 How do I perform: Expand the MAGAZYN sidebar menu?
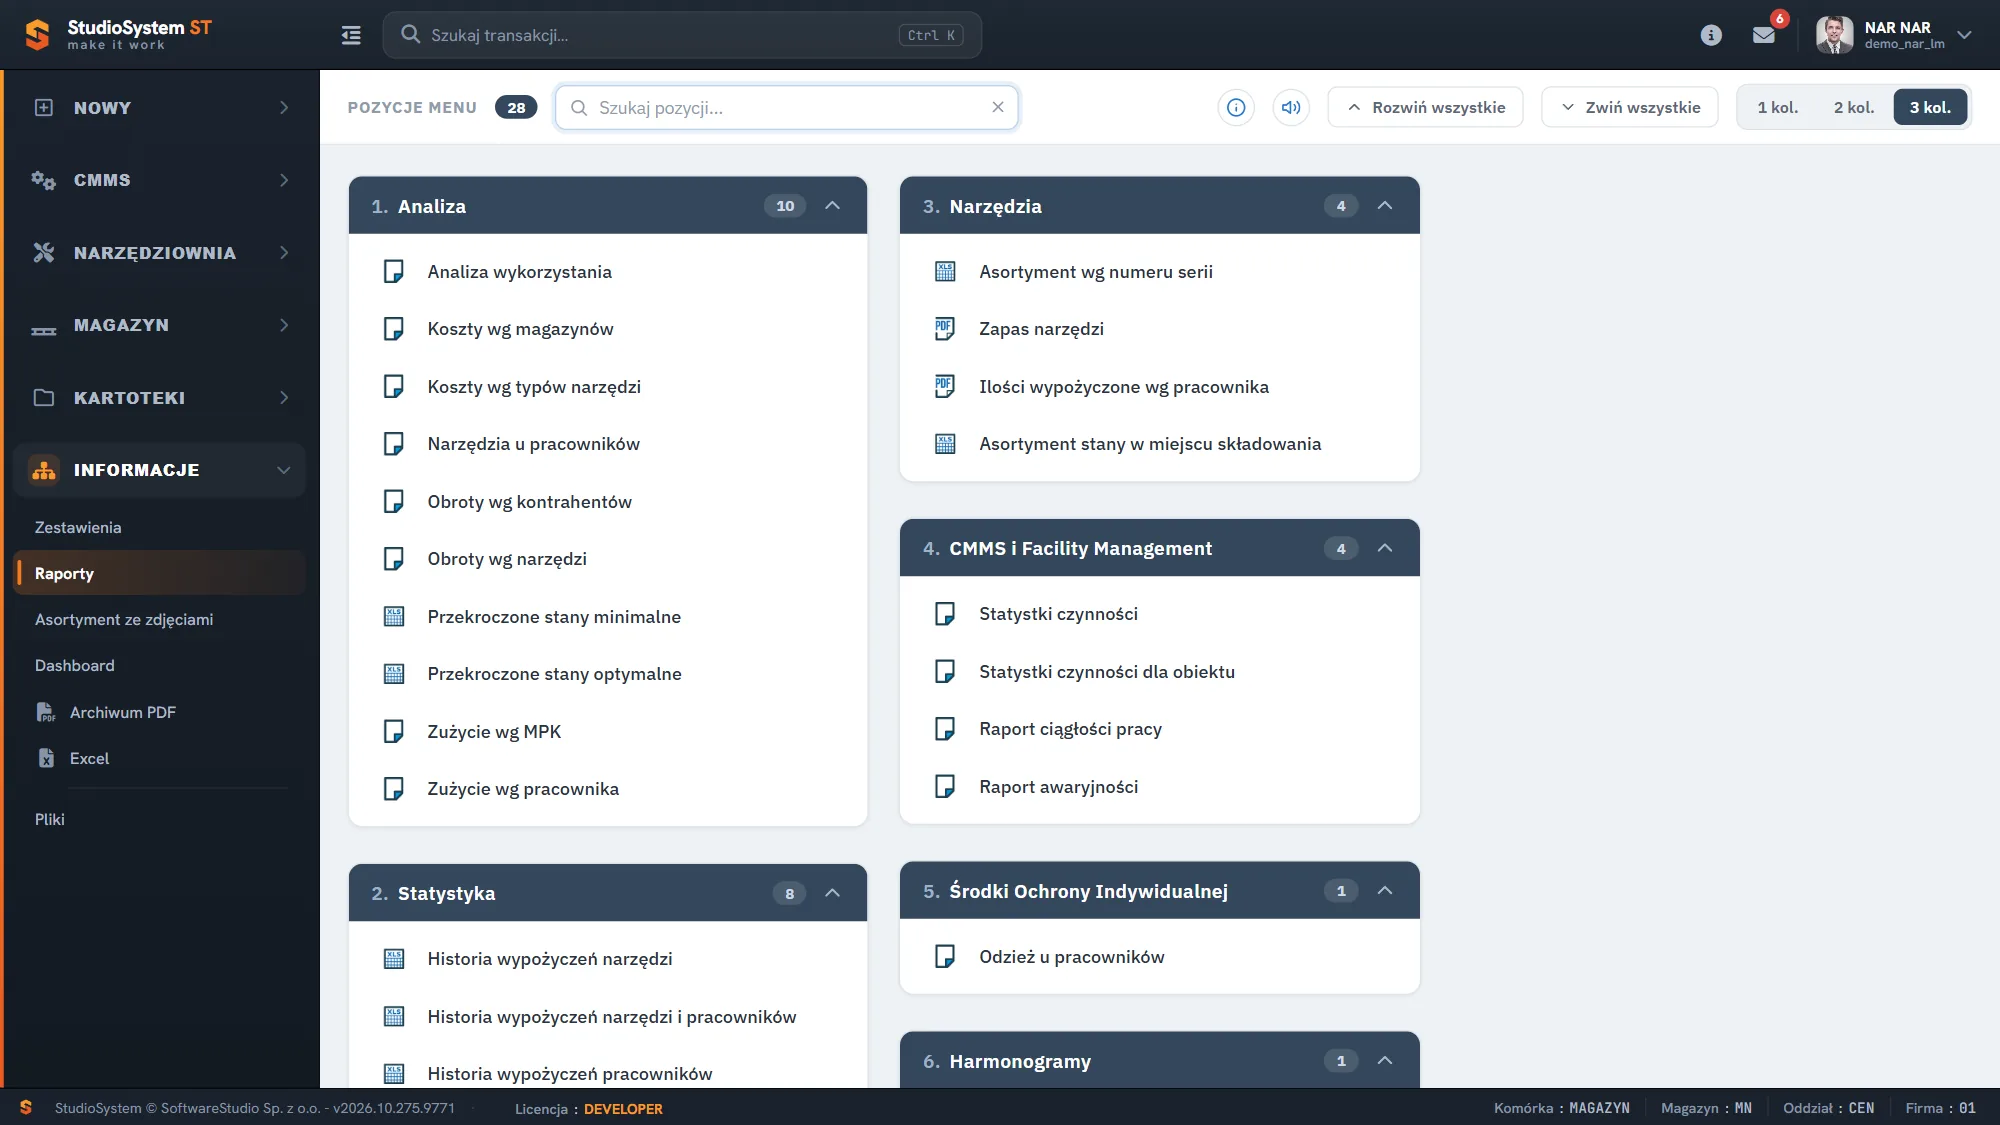[160, 325]
